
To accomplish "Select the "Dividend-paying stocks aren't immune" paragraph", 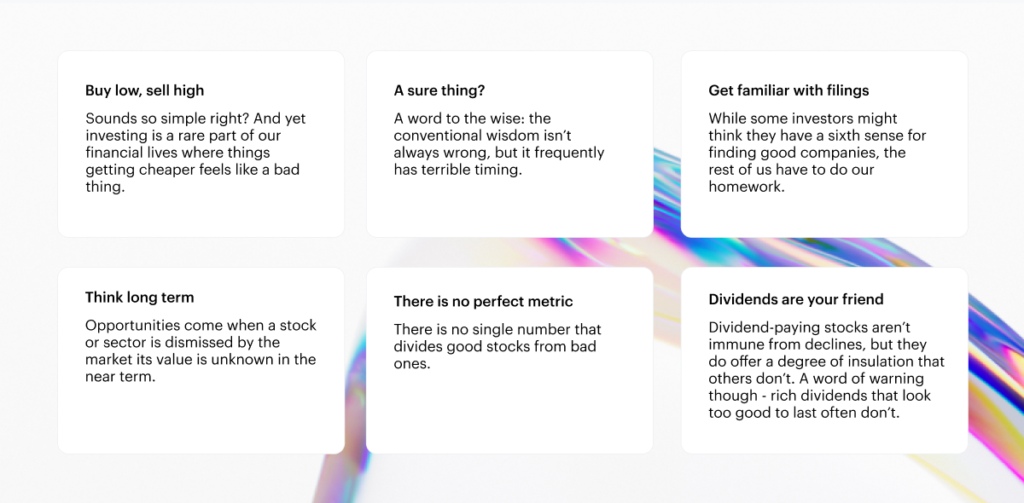I will pos(825,370).
